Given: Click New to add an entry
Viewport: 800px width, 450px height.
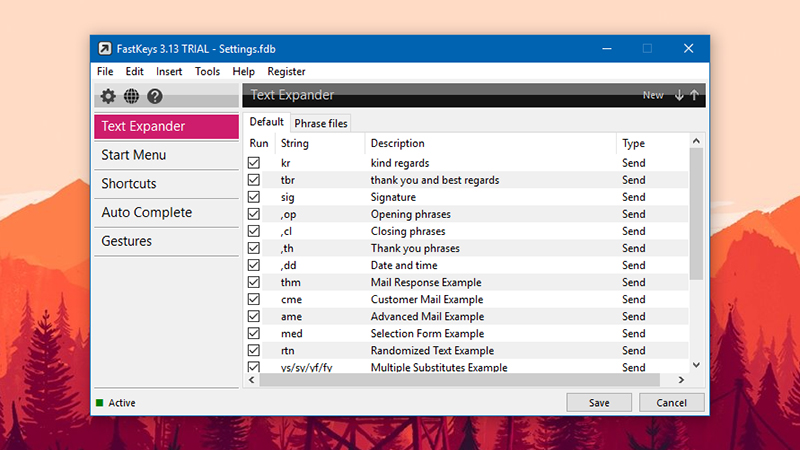Looking at the screenshot, I should point(653,95).
